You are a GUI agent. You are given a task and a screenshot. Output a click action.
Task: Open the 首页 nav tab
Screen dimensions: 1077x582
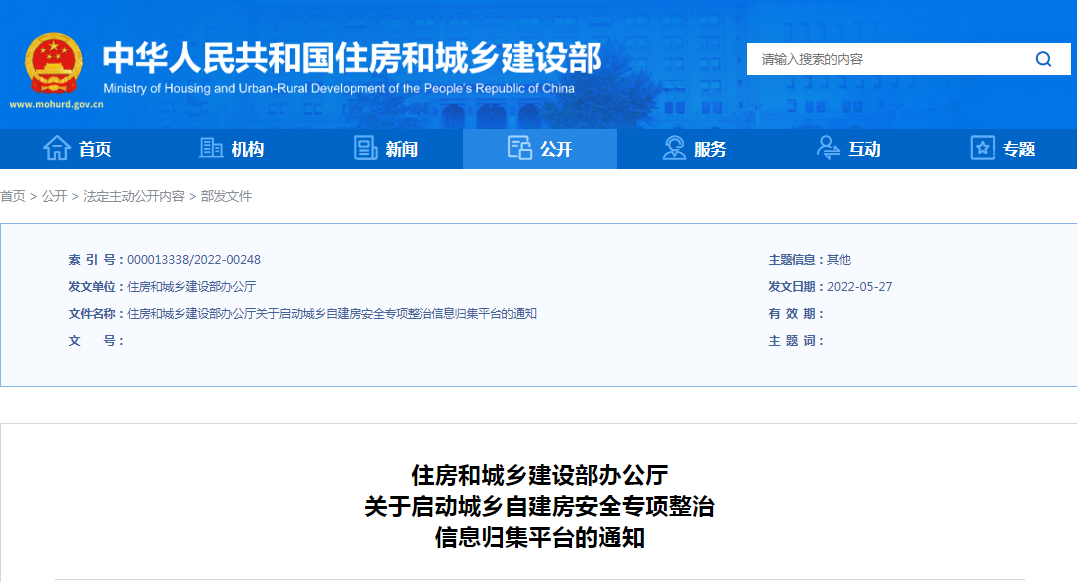point(77,148)
